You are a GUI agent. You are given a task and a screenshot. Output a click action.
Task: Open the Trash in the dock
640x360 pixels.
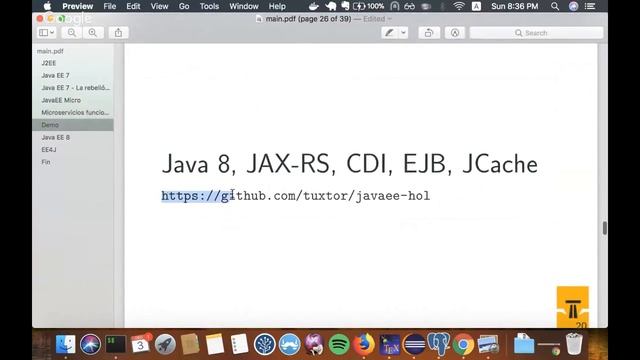[x=574, y=344]
